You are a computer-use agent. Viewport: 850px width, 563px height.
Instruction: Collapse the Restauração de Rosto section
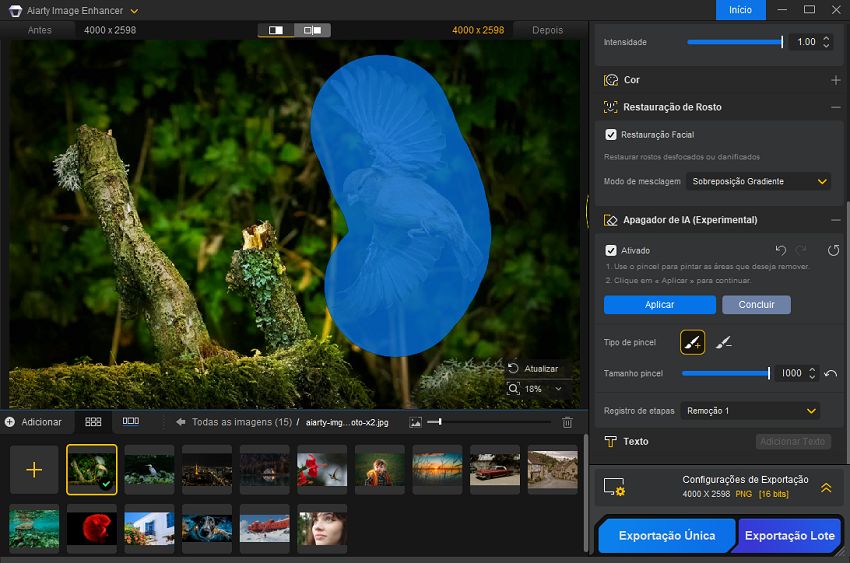[x=835, y=107]
